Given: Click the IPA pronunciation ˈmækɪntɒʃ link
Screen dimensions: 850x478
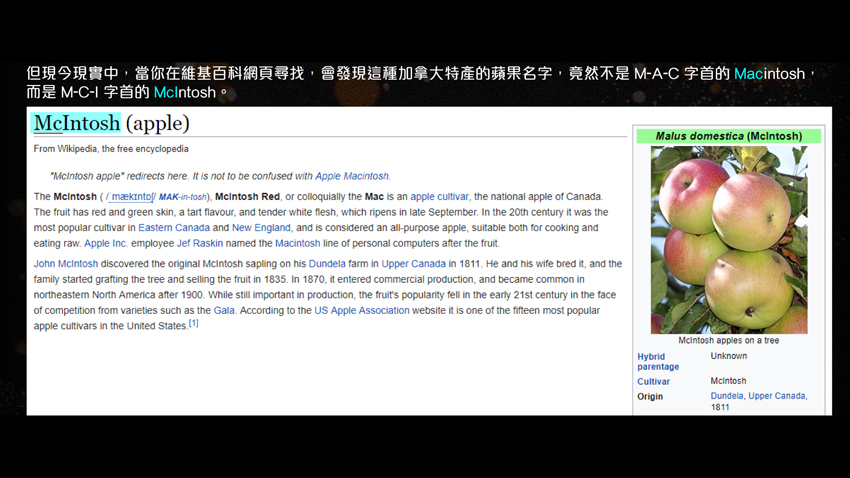Looking at the screenshot, I should 131,197.
